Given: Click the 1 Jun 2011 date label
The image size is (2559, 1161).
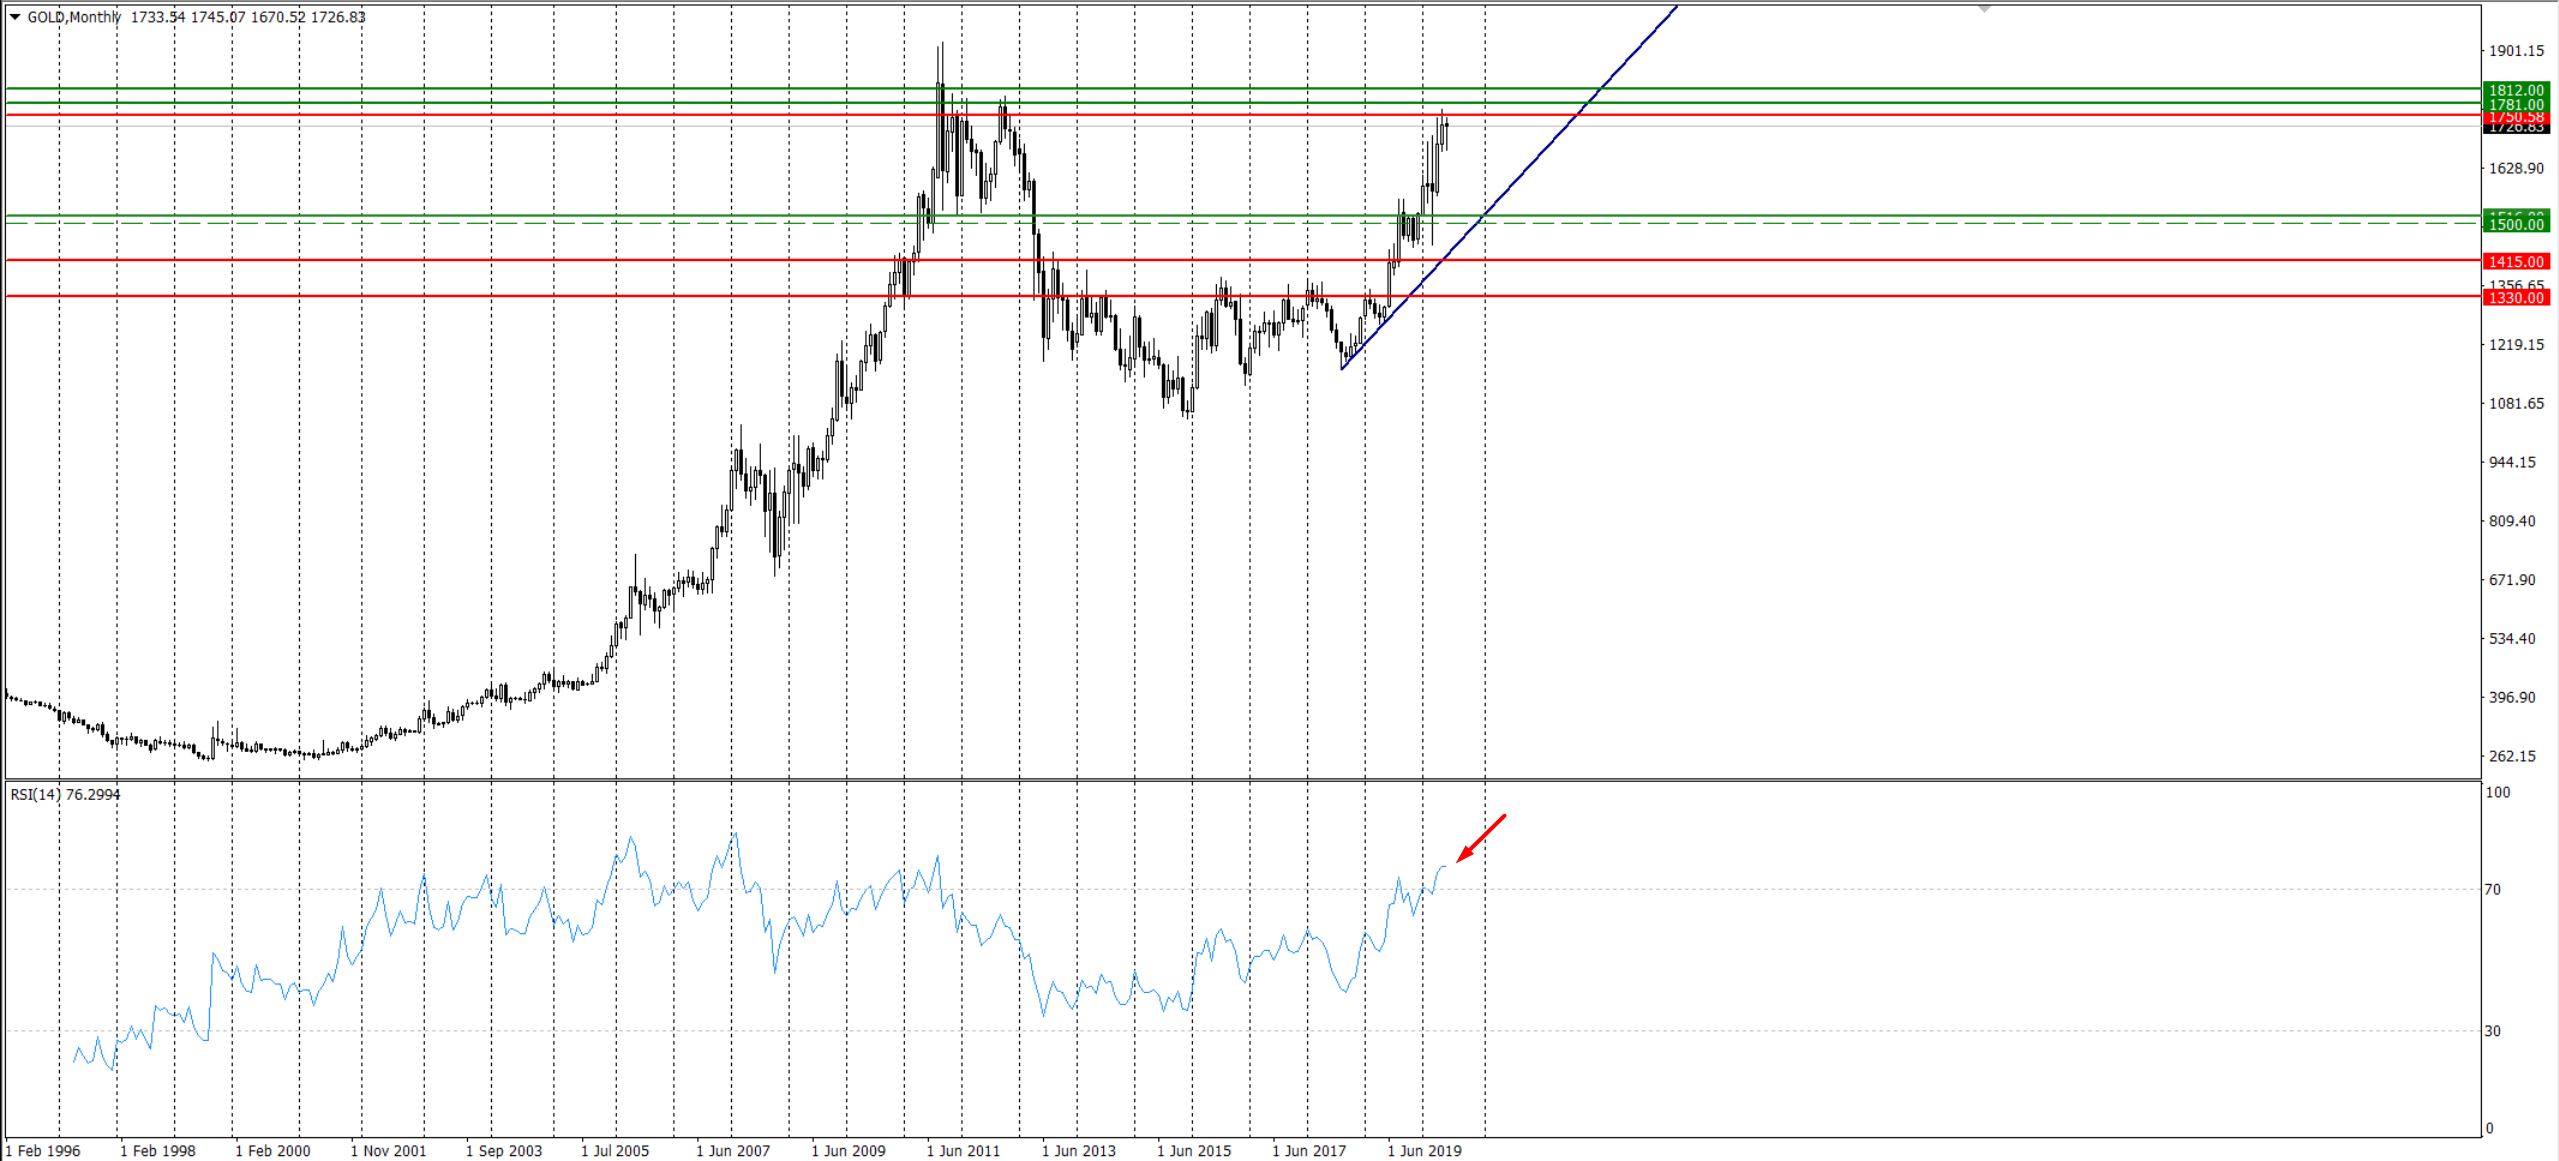Looking at the screenshot, I should click(962, 1151).
